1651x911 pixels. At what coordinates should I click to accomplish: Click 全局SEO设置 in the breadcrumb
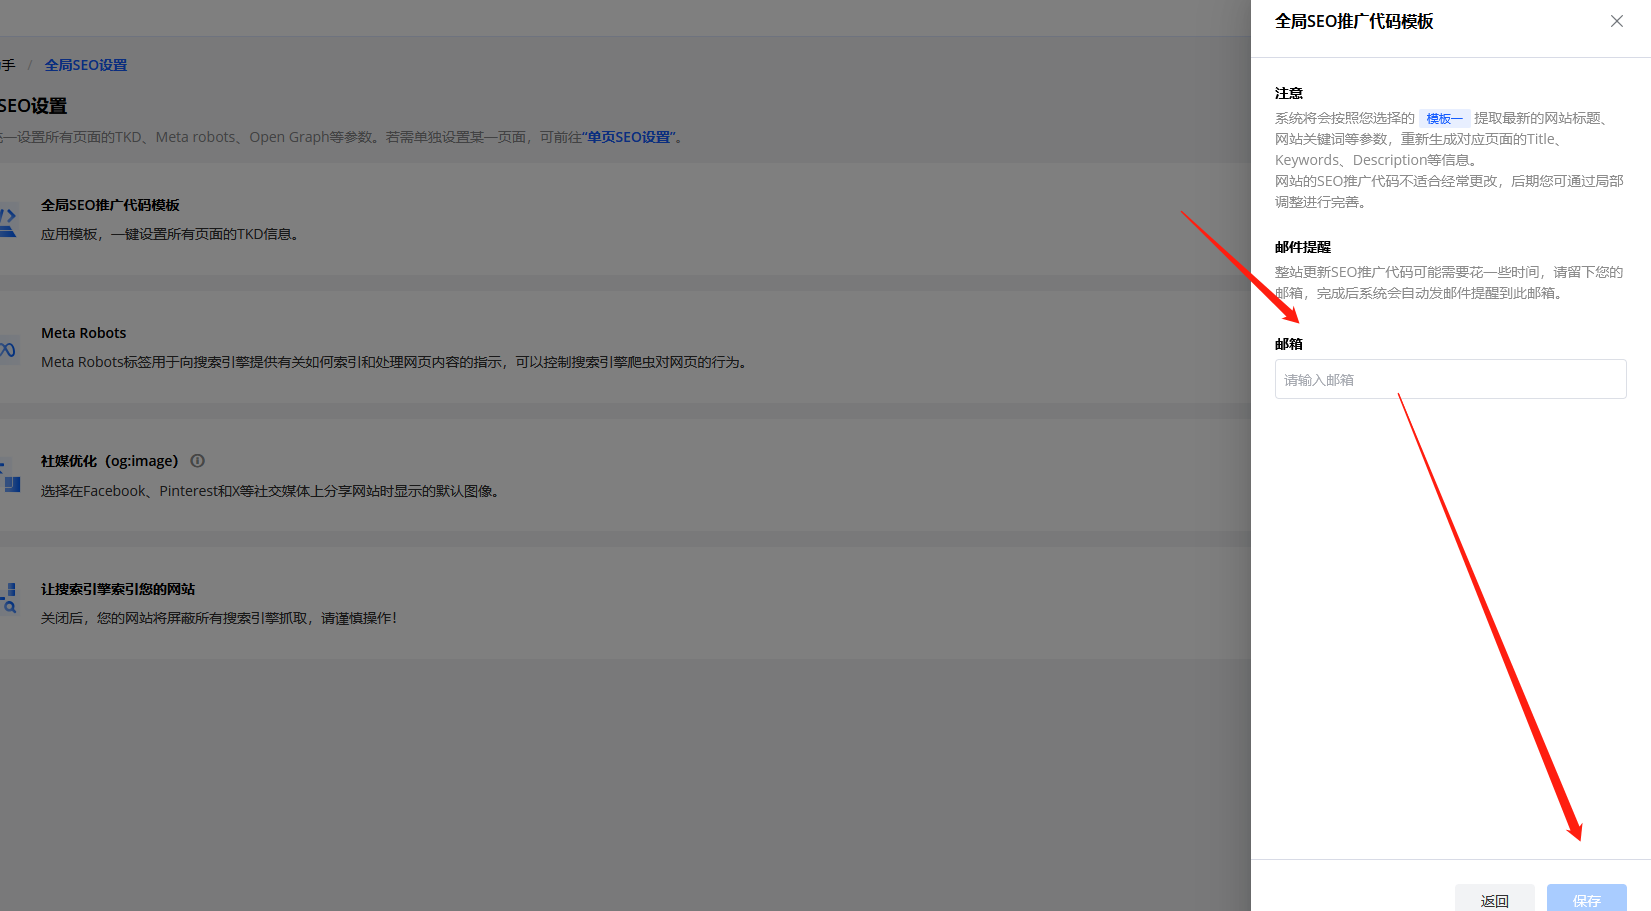click(x=86, y=65)
